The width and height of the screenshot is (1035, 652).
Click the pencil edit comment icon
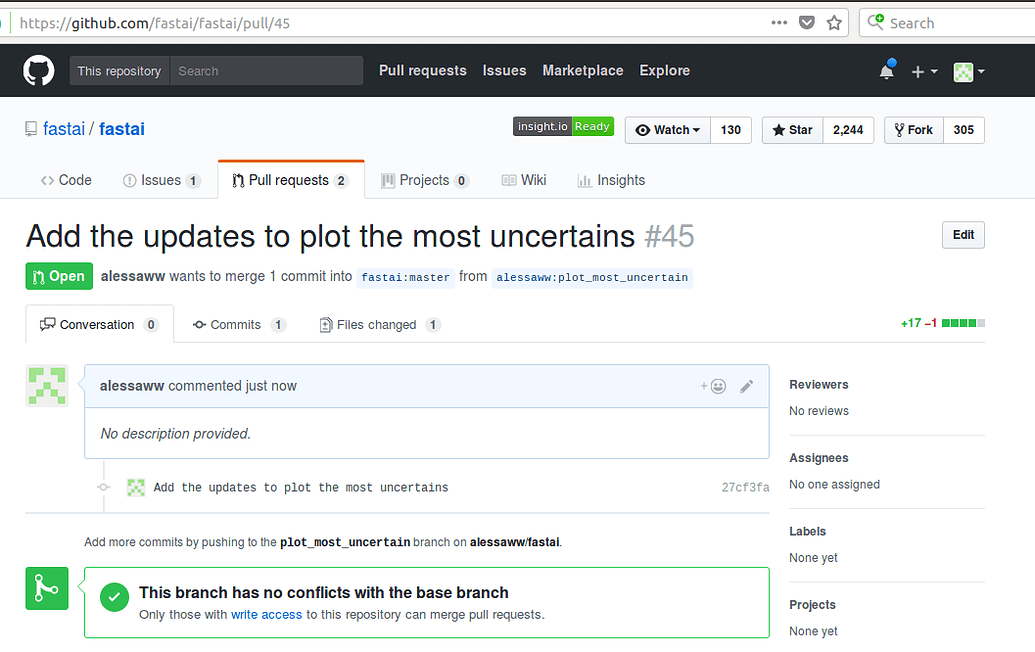(746, 386)
